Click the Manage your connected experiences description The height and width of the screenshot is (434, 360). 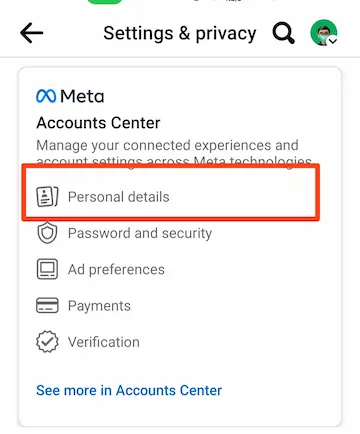pos(174,153)
